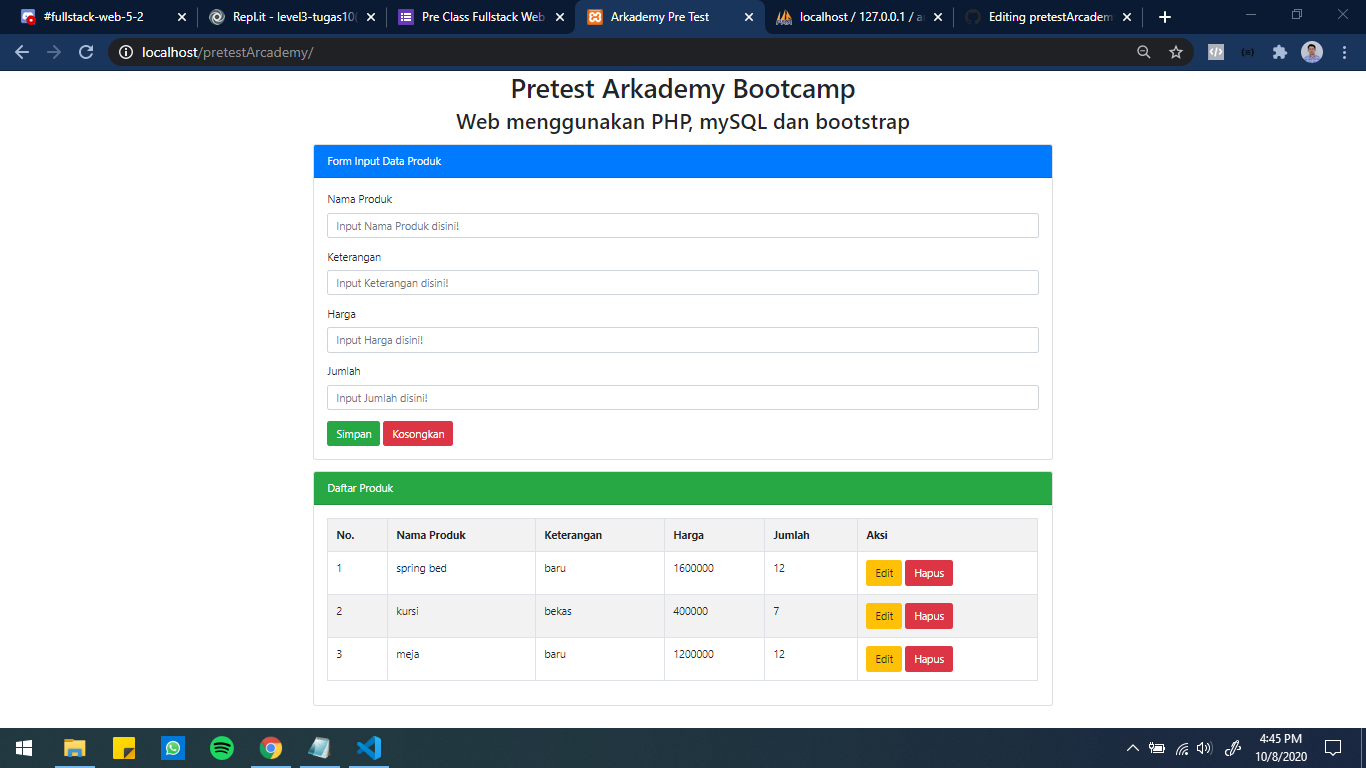This screenshot has height=768, width=1366.
Task: Focus the Keterangan input field
Action: tap(683, 283)
